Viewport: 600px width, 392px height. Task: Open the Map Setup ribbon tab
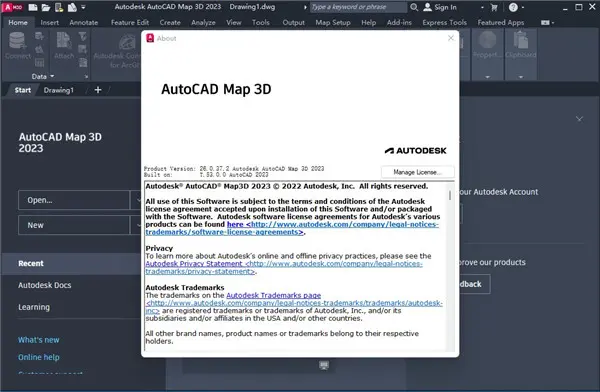tap(333, 23)
